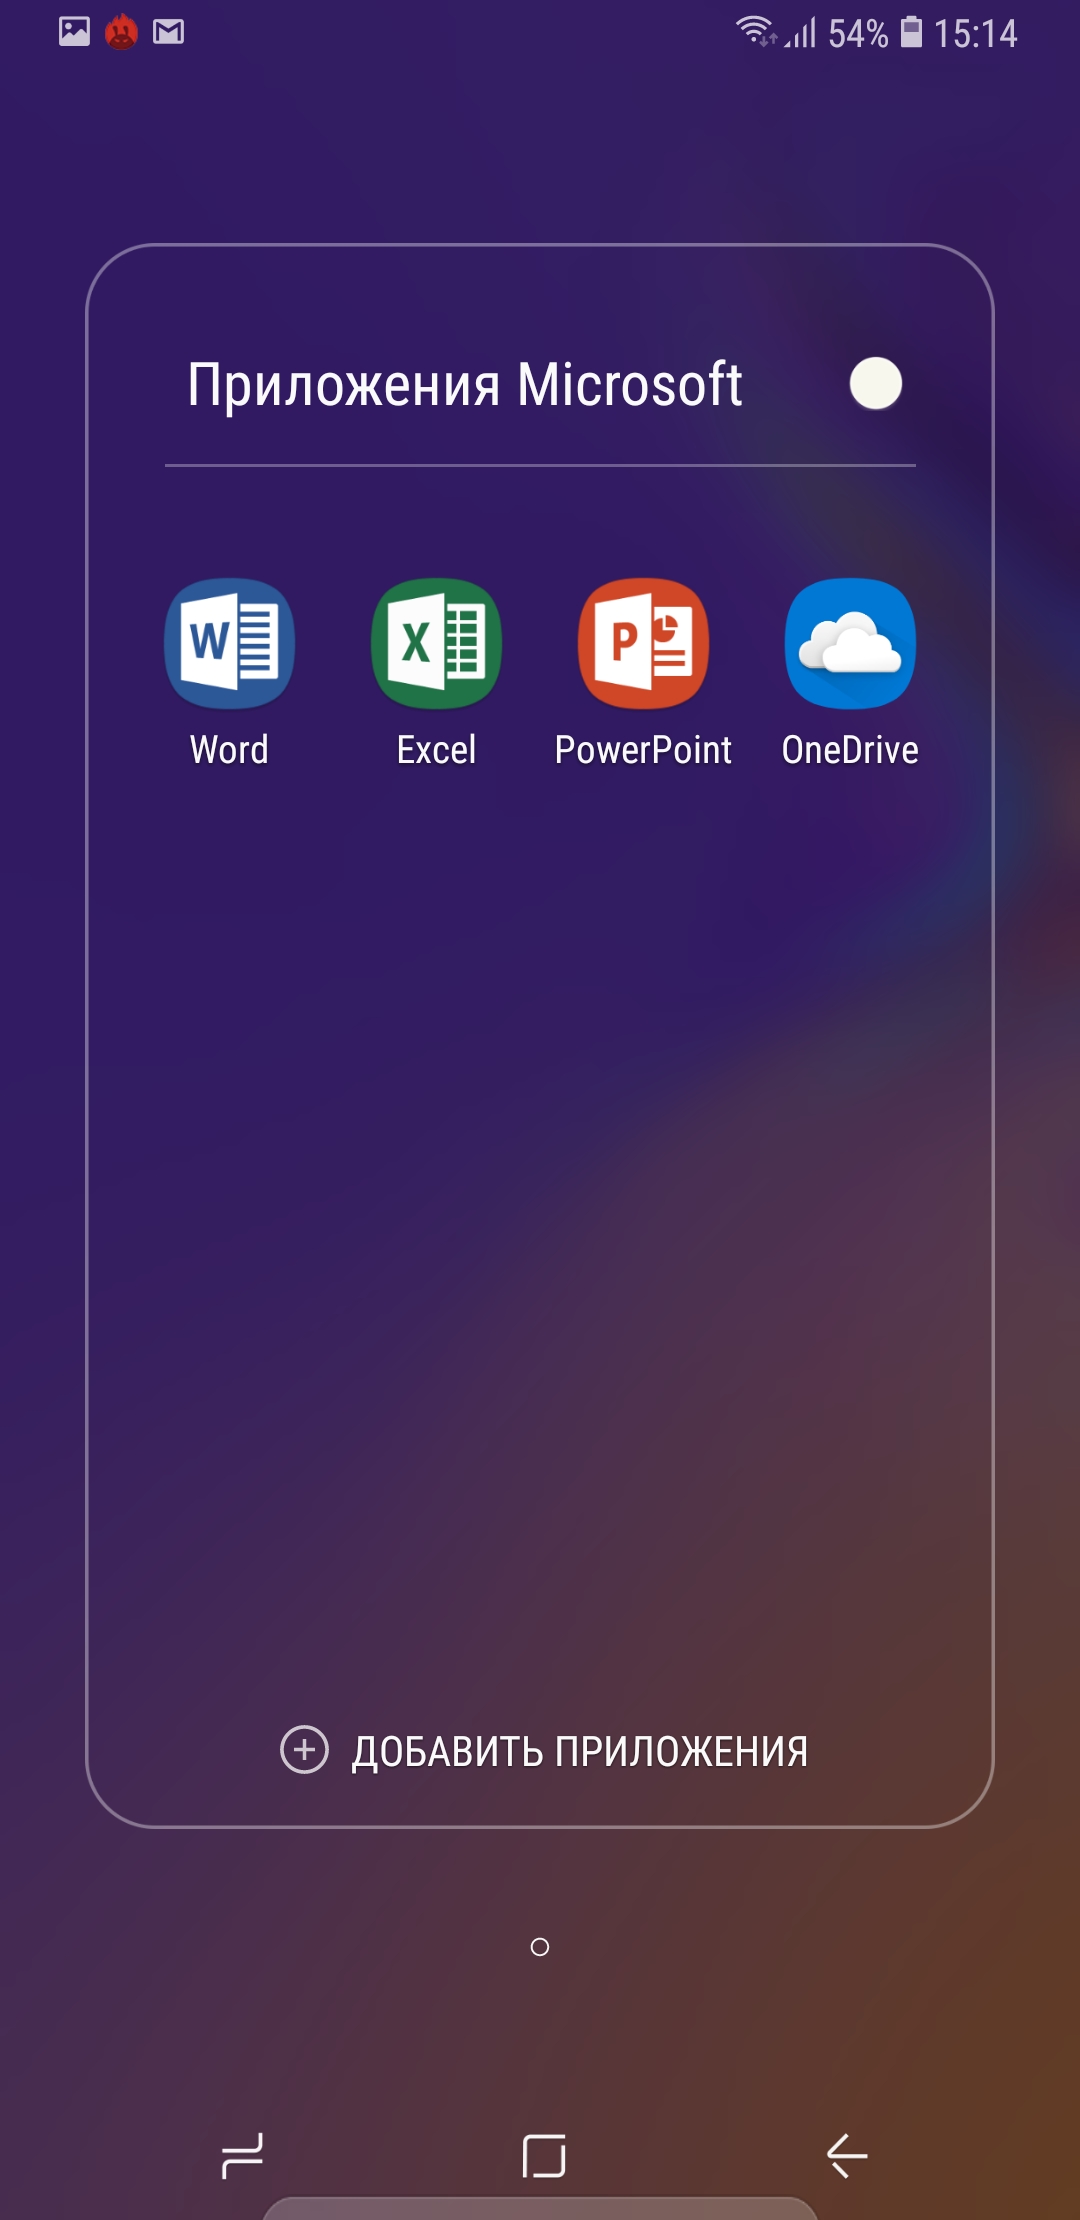Screen dimensions: 1080x2220
Task: Tap the Word label text
Action: coord(229,750)
